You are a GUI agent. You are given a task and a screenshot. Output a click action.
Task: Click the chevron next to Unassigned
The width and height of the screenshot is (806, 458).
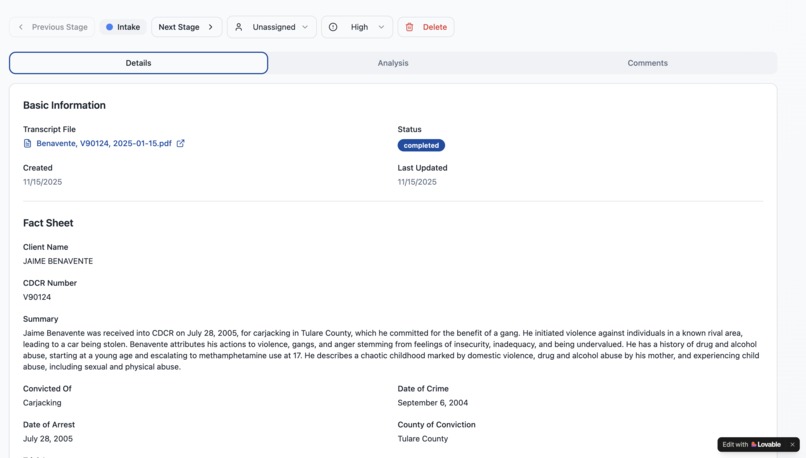point(305,27)
